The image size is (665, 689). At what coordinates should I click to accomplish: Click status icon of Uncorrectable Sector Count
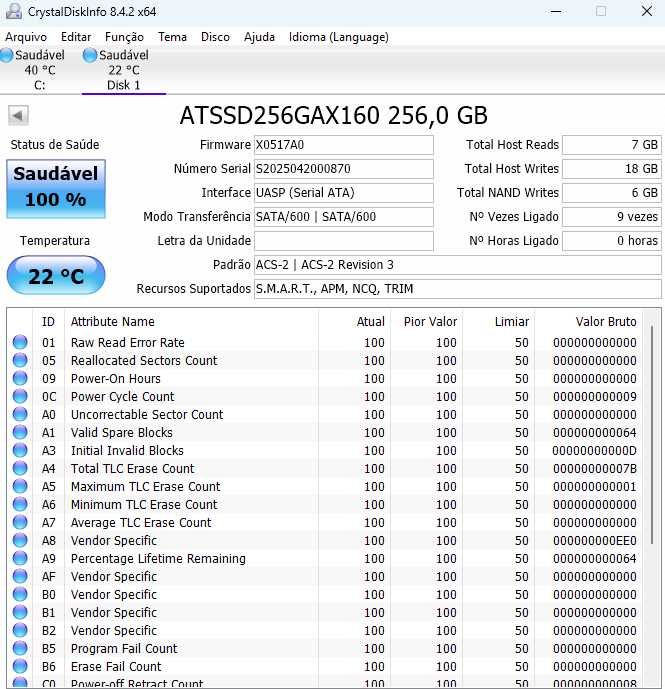click(x=20, y=414)
